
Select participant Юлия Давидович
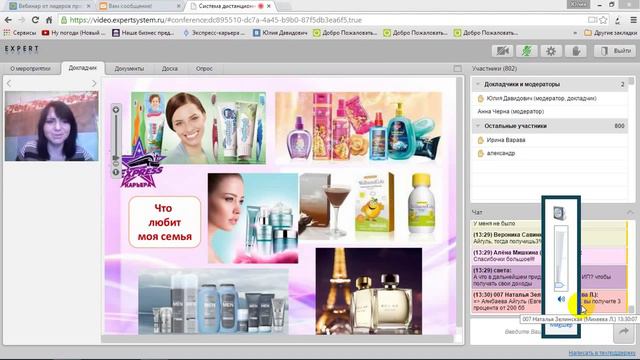pos(541,98)
